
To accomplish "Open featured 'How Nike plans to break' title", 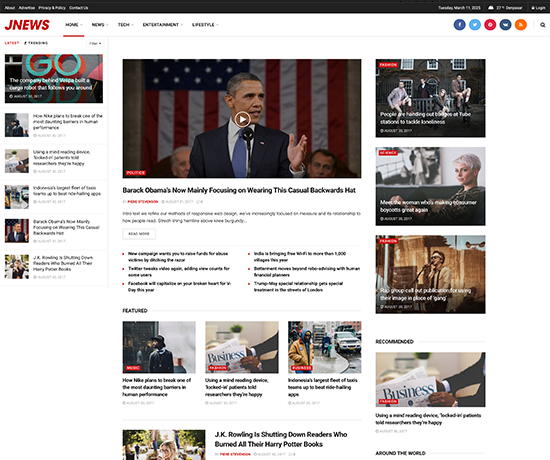I will point(157,387).
